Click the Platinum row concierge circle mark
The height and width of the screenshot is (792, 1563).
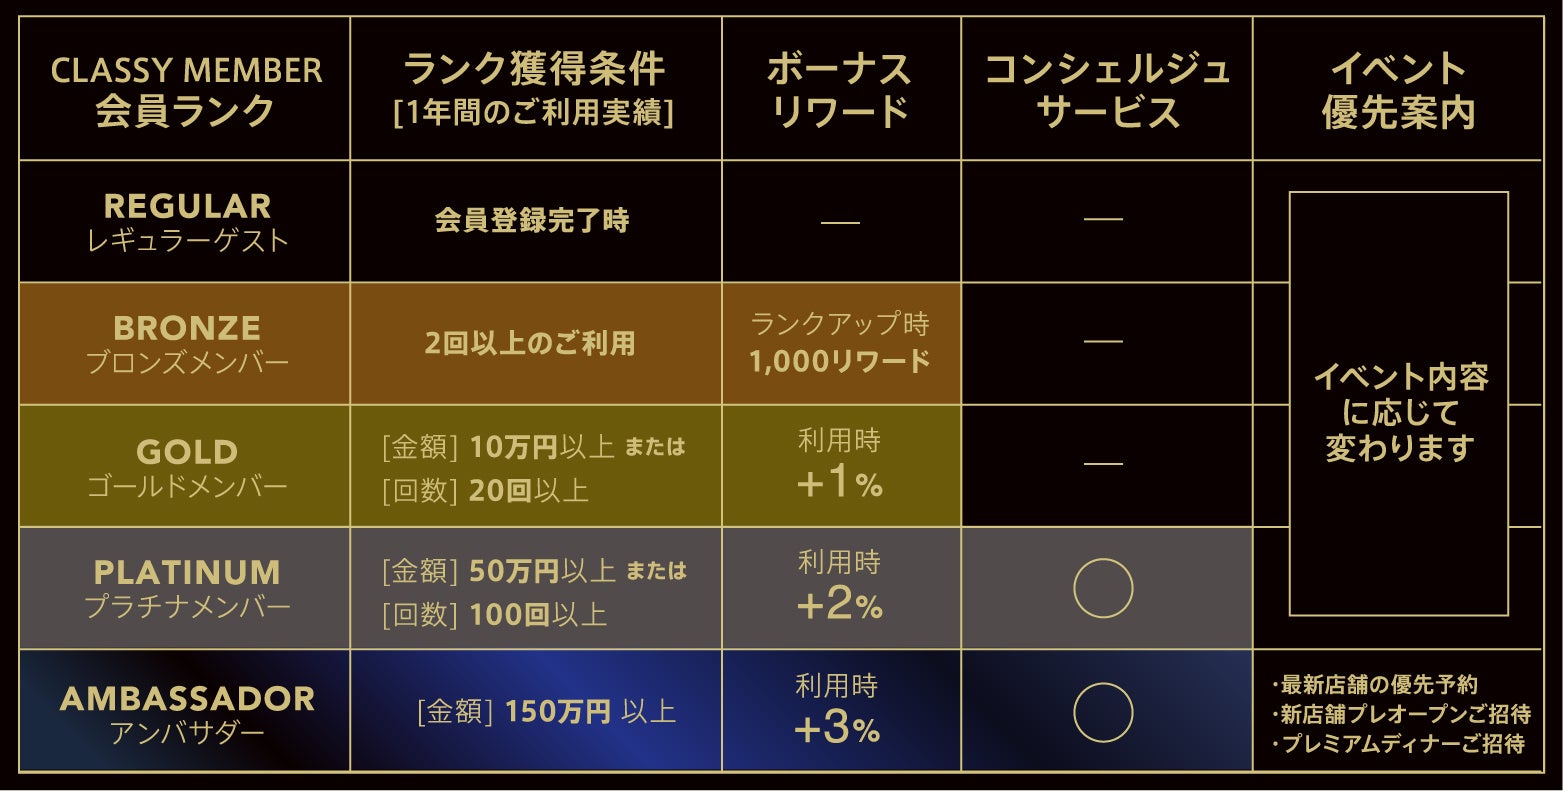1103,588
